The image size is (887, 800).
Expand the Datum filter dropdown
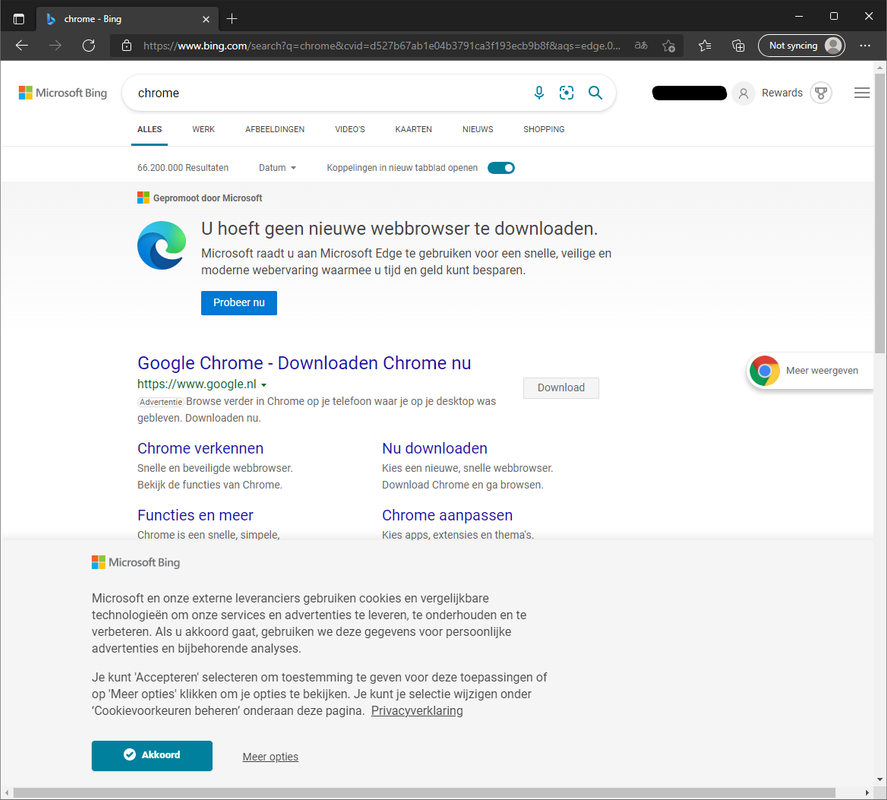pyautogui.click(x=277, y=168)
